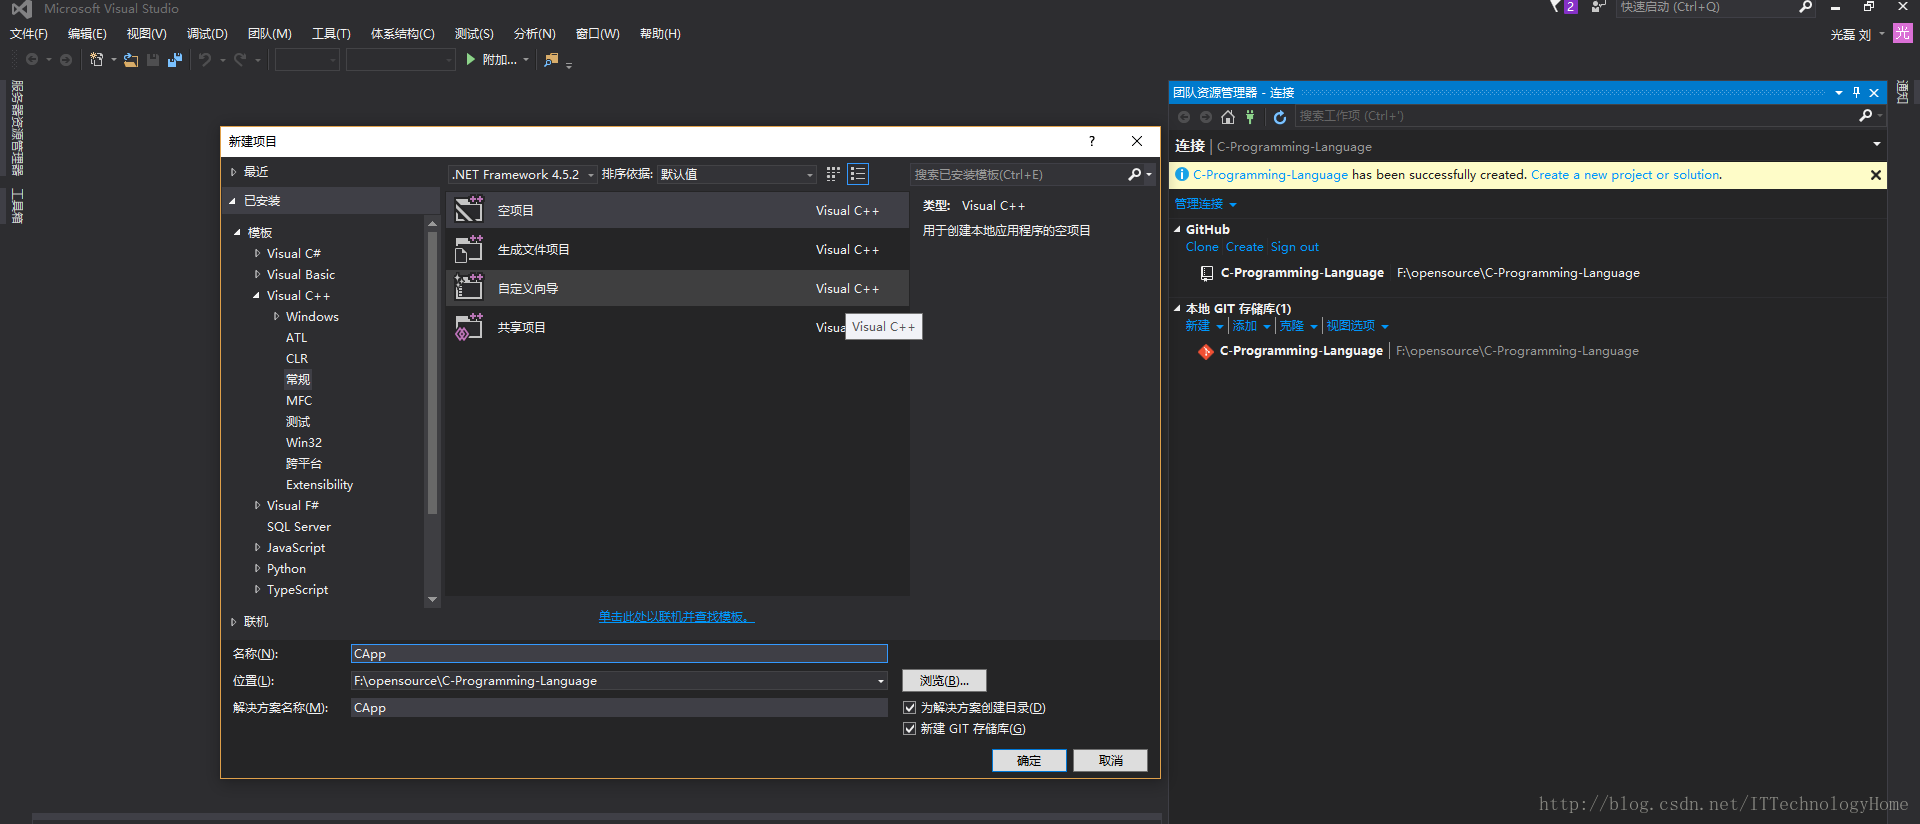Click the Open File toolbar icon
The height and width of the screenshot is (824, 1920).
coord(131,60)
